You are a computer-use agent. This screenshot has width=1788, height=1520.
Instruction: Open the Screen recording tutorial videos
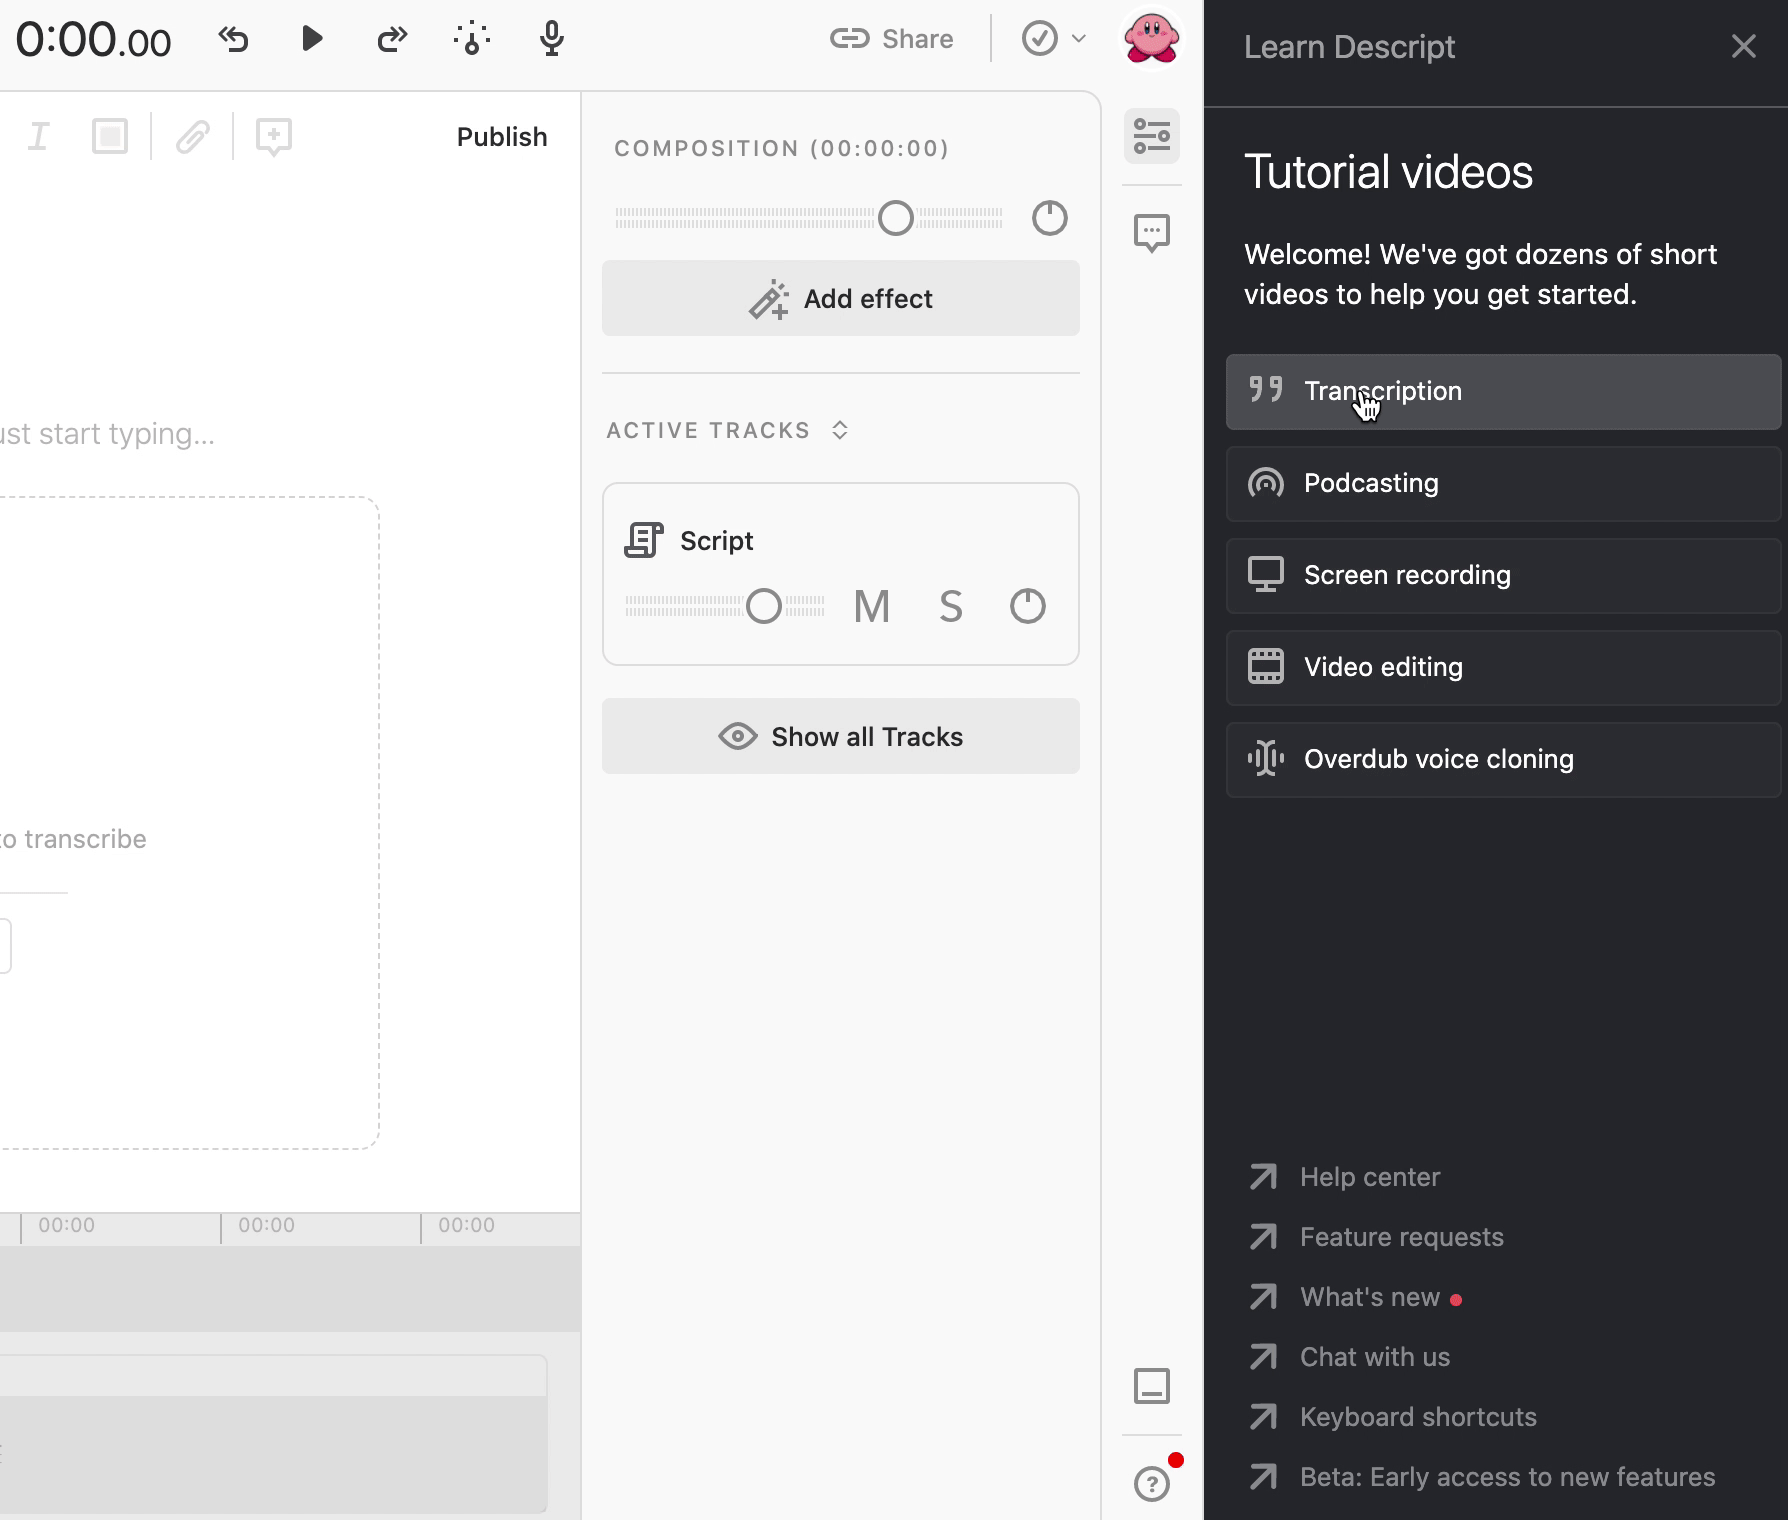1504,575
